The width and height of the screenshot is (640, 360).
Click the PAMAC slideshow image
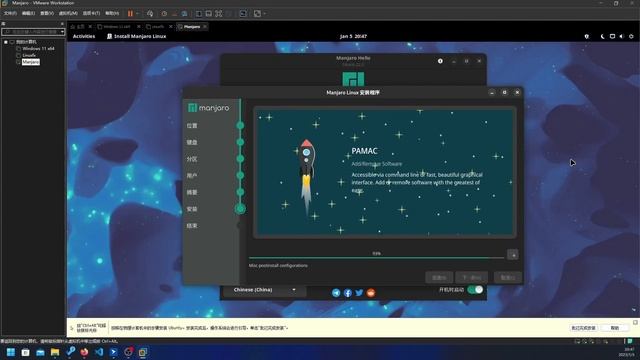384,172
